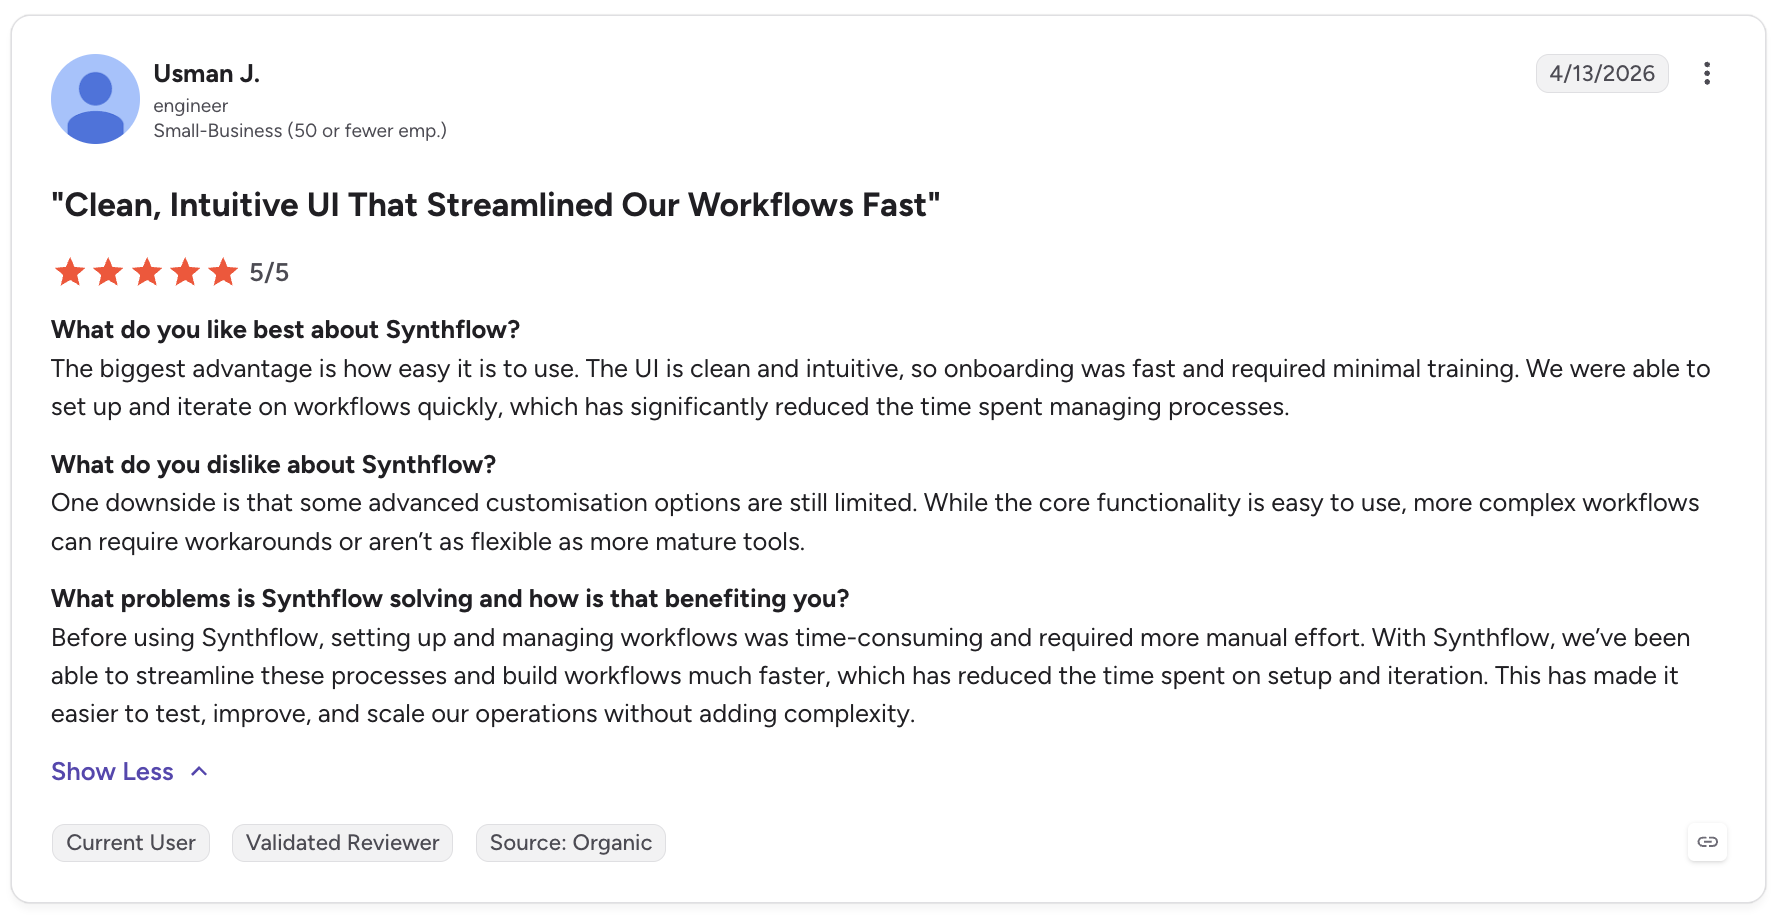Click the second rating star
1778x924 pixels.
(x=108, y=272)
